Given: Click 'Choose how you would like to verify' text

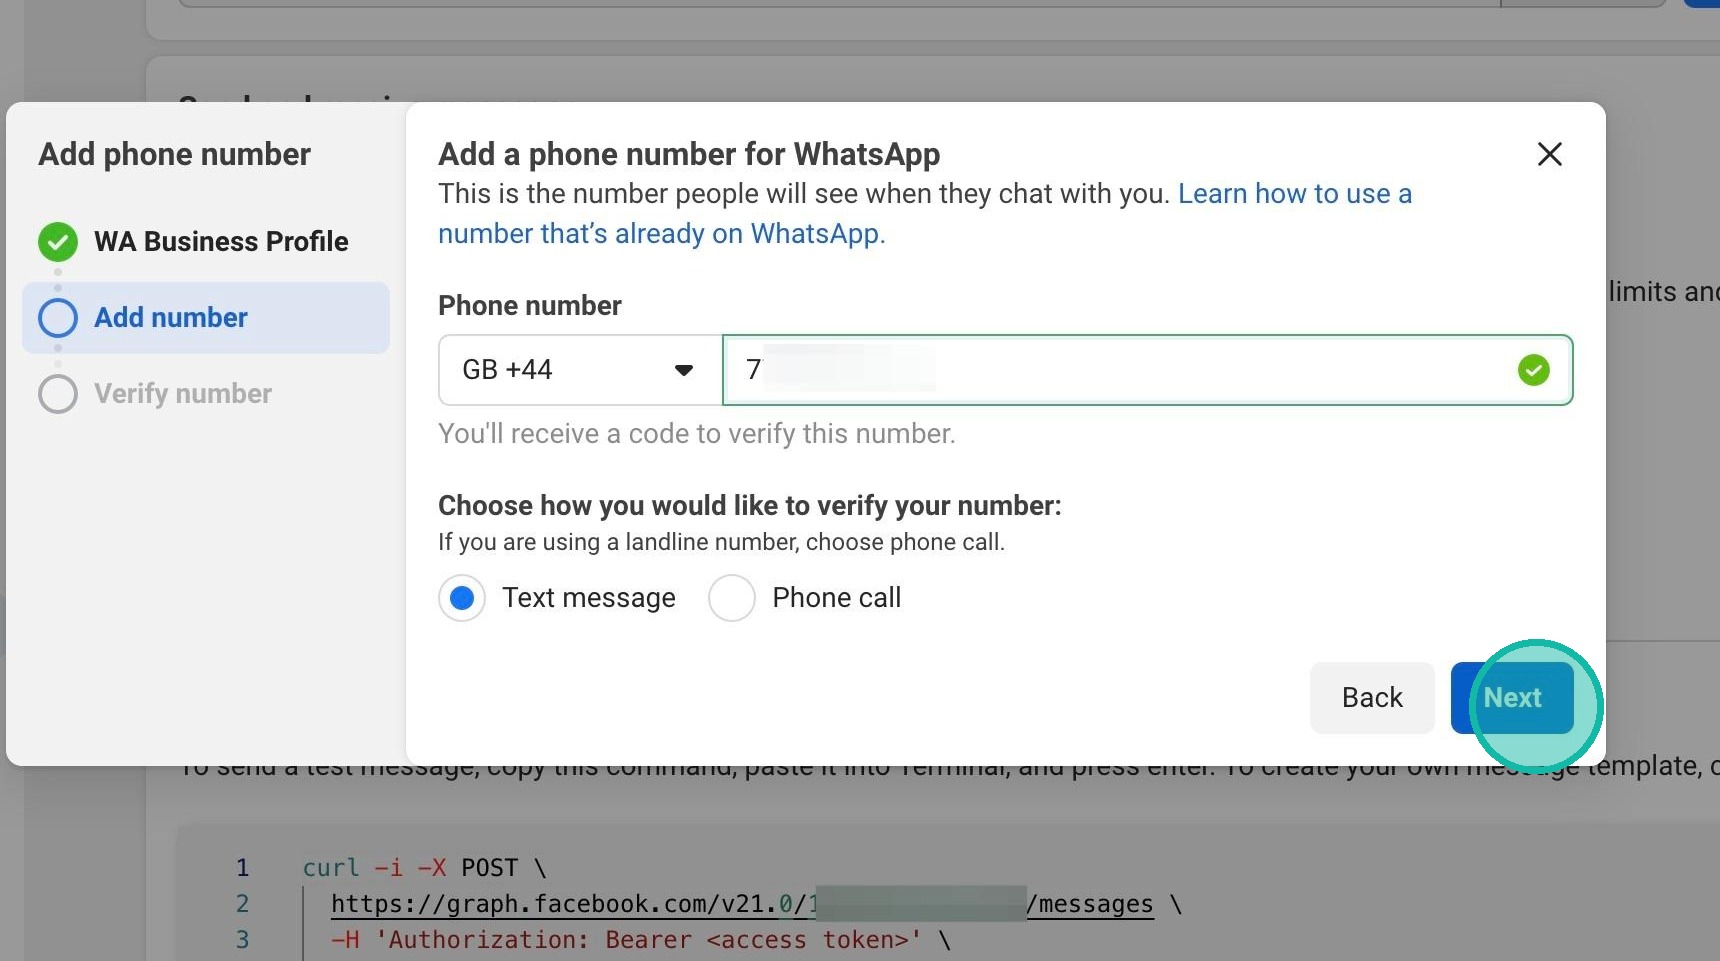Looking at the screenshot, I should pyautogui.click(x=750, y=506).
